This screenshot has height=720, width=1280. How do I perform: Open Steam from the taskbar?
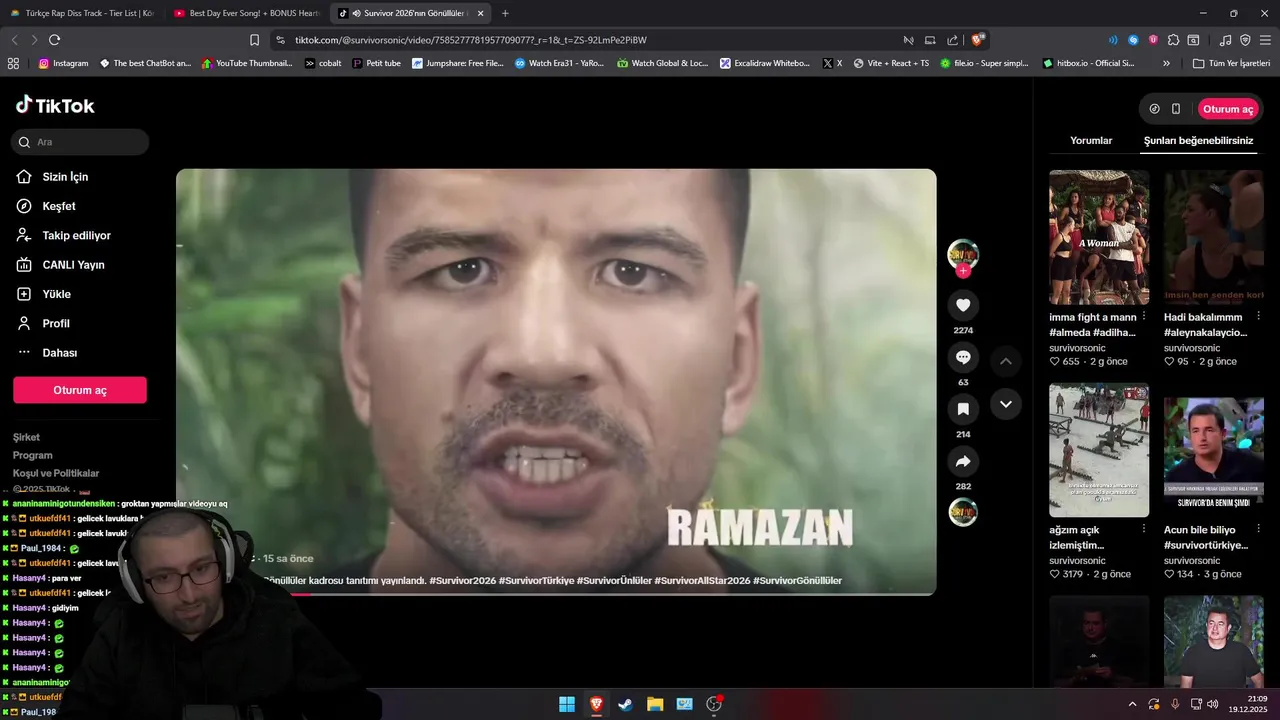(x=625, y=704)
